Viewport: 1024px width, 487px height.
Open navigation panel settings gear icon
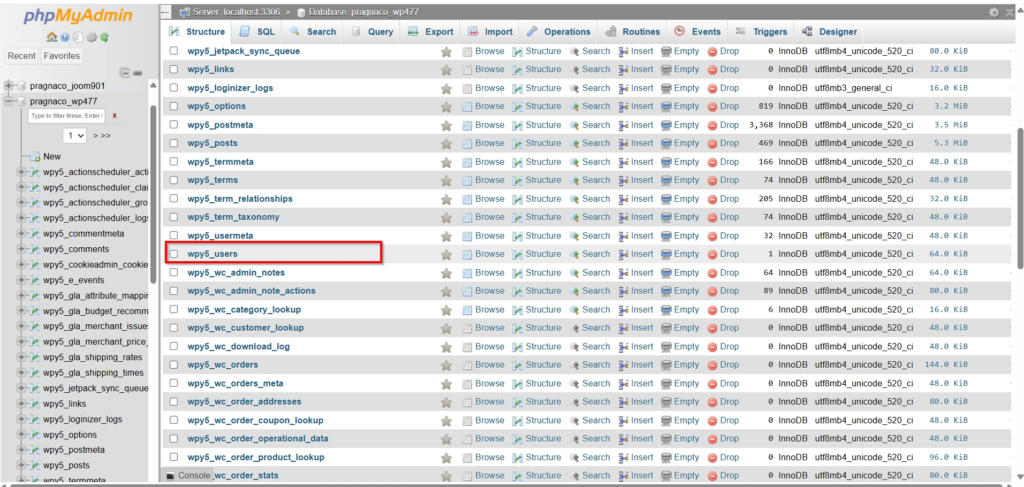click(x=91, y=37)
